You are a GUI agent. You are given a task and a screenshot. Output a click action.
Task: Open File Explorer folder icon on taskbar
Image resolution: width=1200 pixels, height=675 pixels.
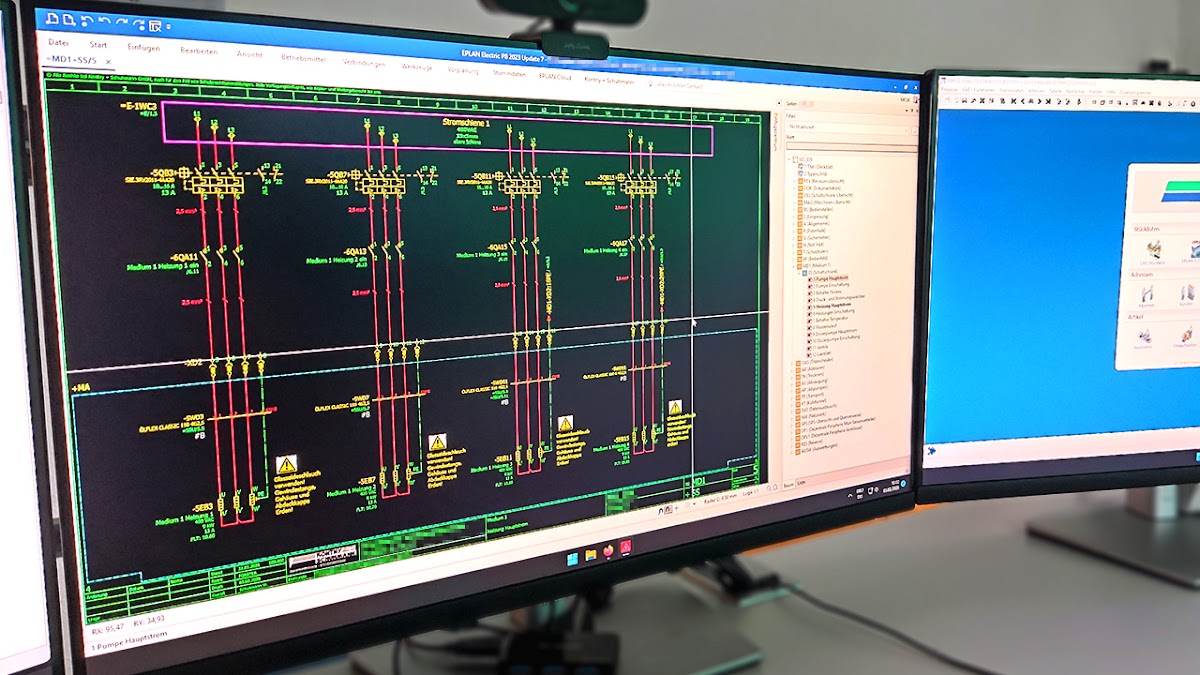pyautogui.click(x=590, y=554)
